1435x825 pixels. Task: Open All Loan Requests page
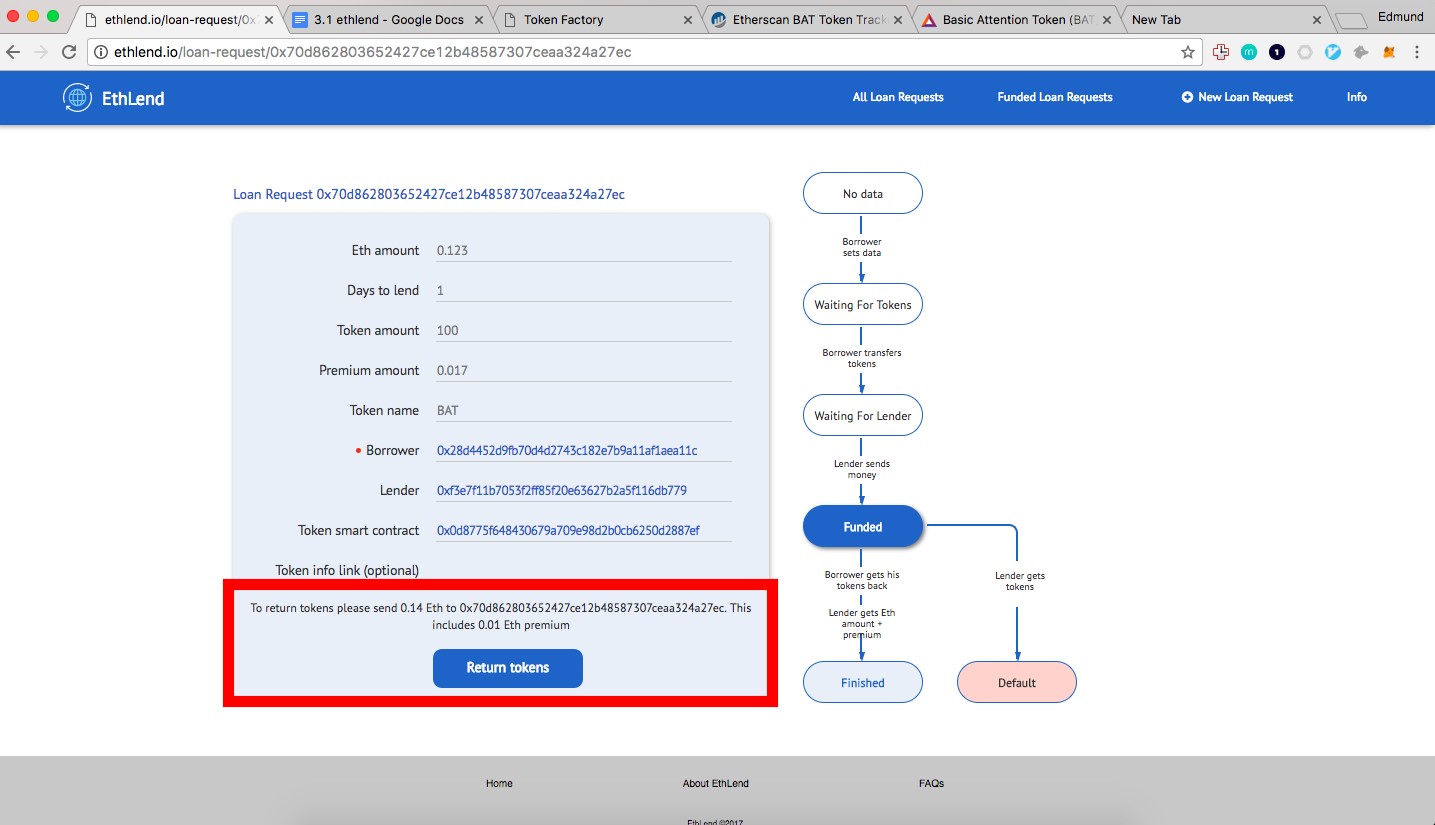tap(898, 97)
